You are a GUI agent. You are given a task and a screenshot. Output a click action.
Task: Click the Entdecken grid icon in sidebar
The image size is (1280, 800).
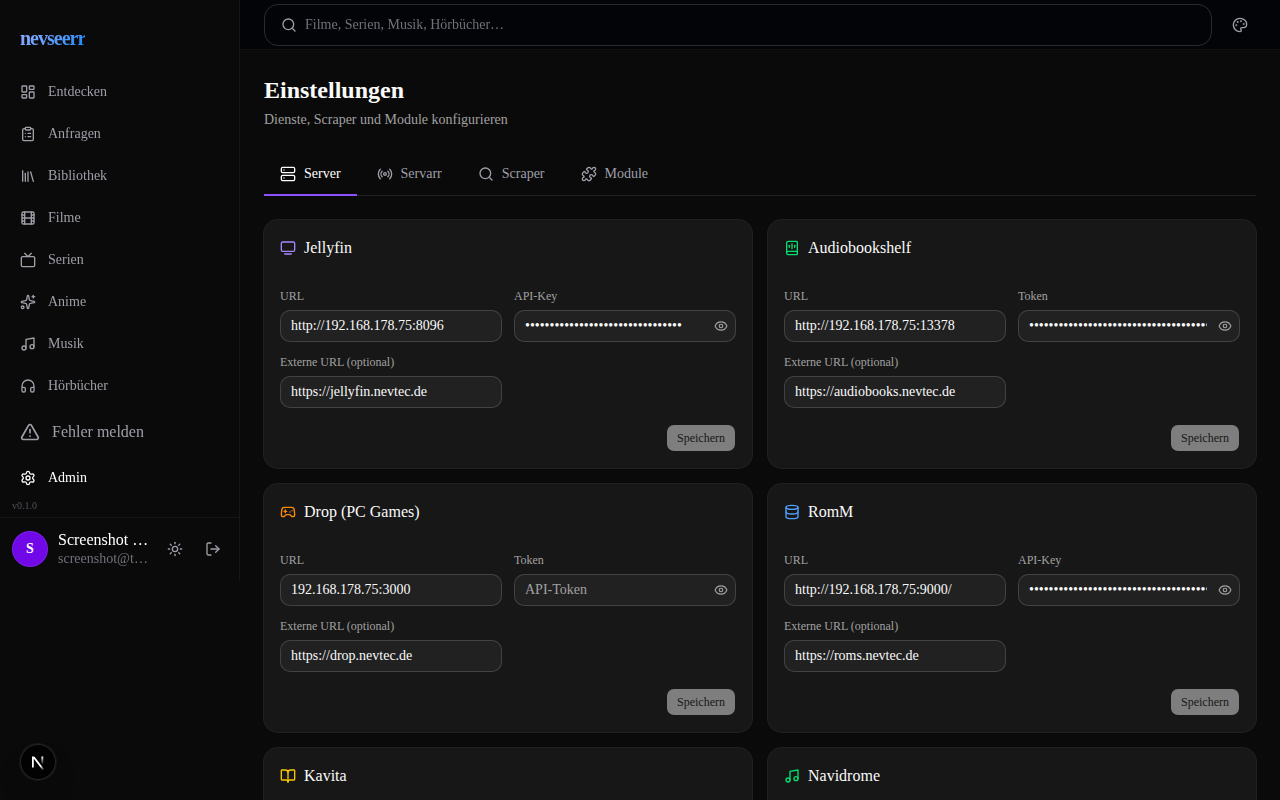(x=28, y=92)
